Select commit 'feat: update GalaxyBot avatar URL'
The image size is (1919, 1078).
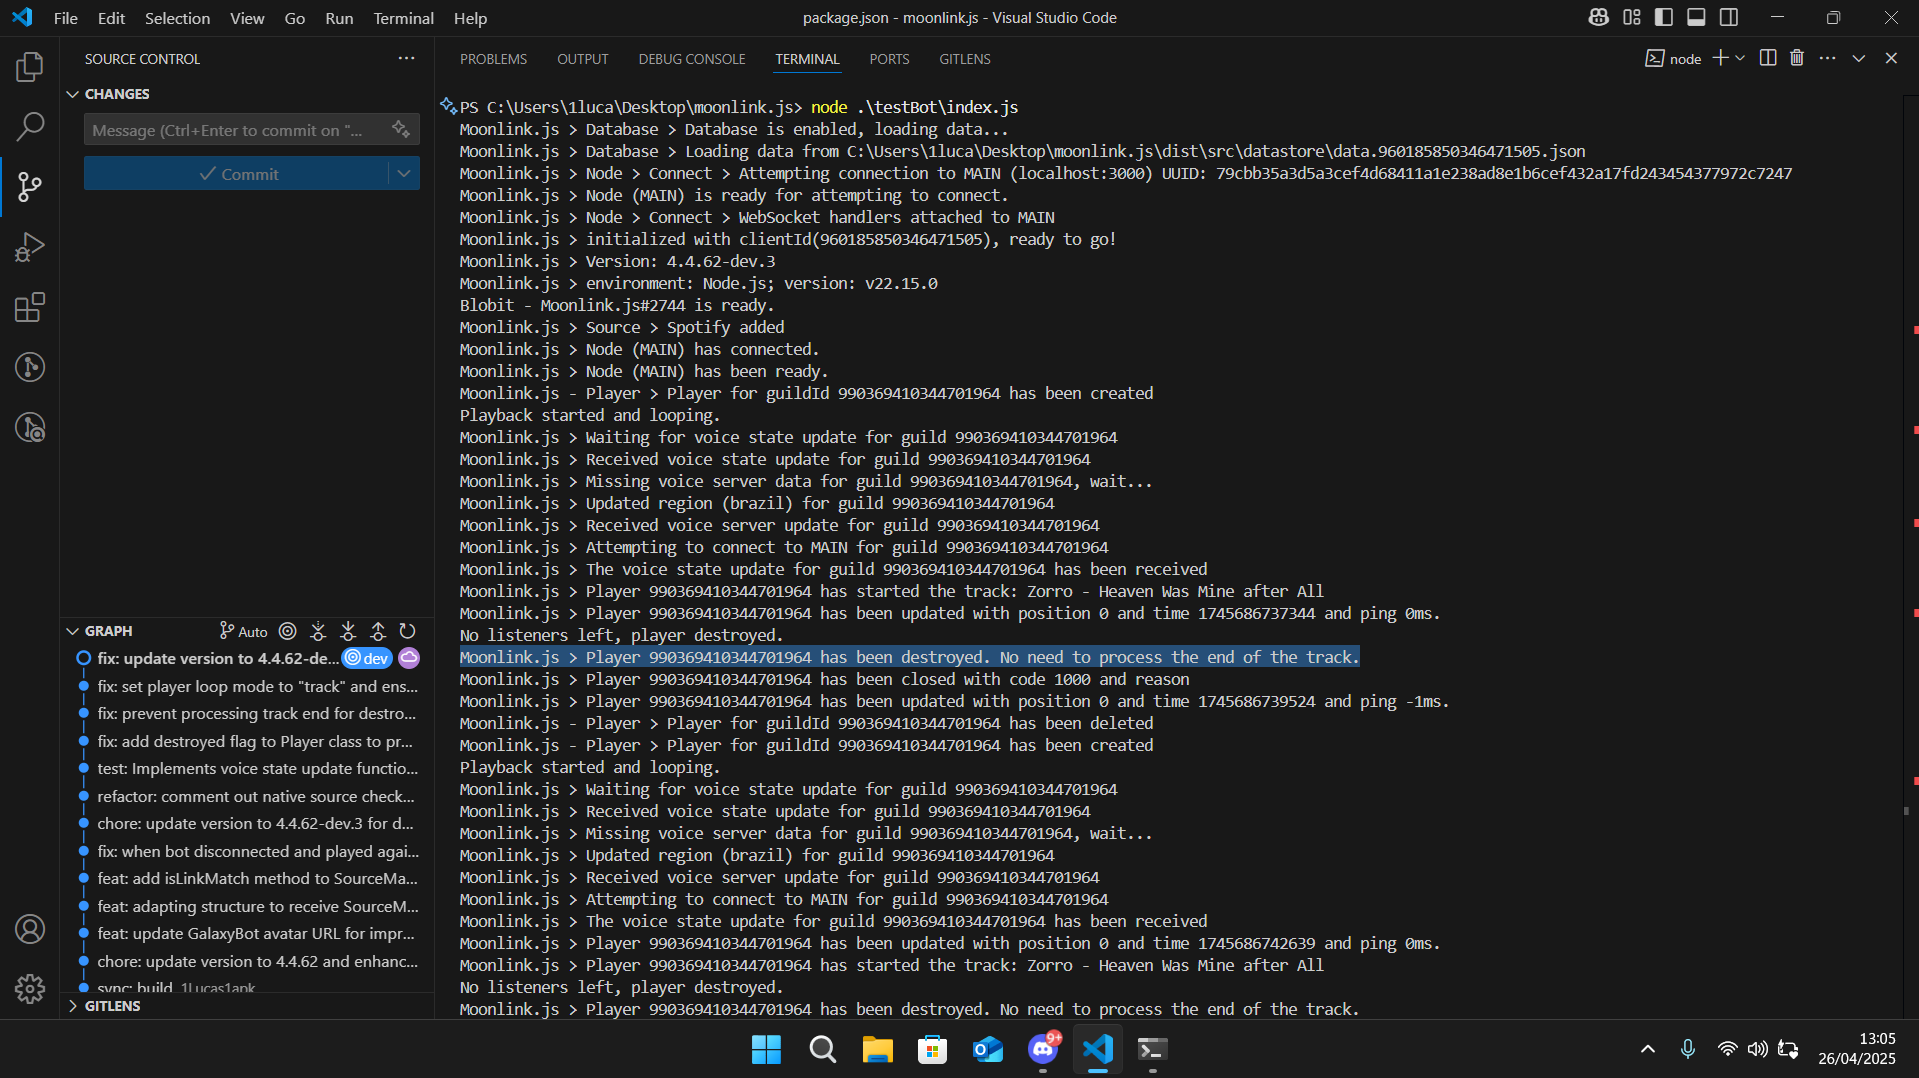tap(247, 933)
